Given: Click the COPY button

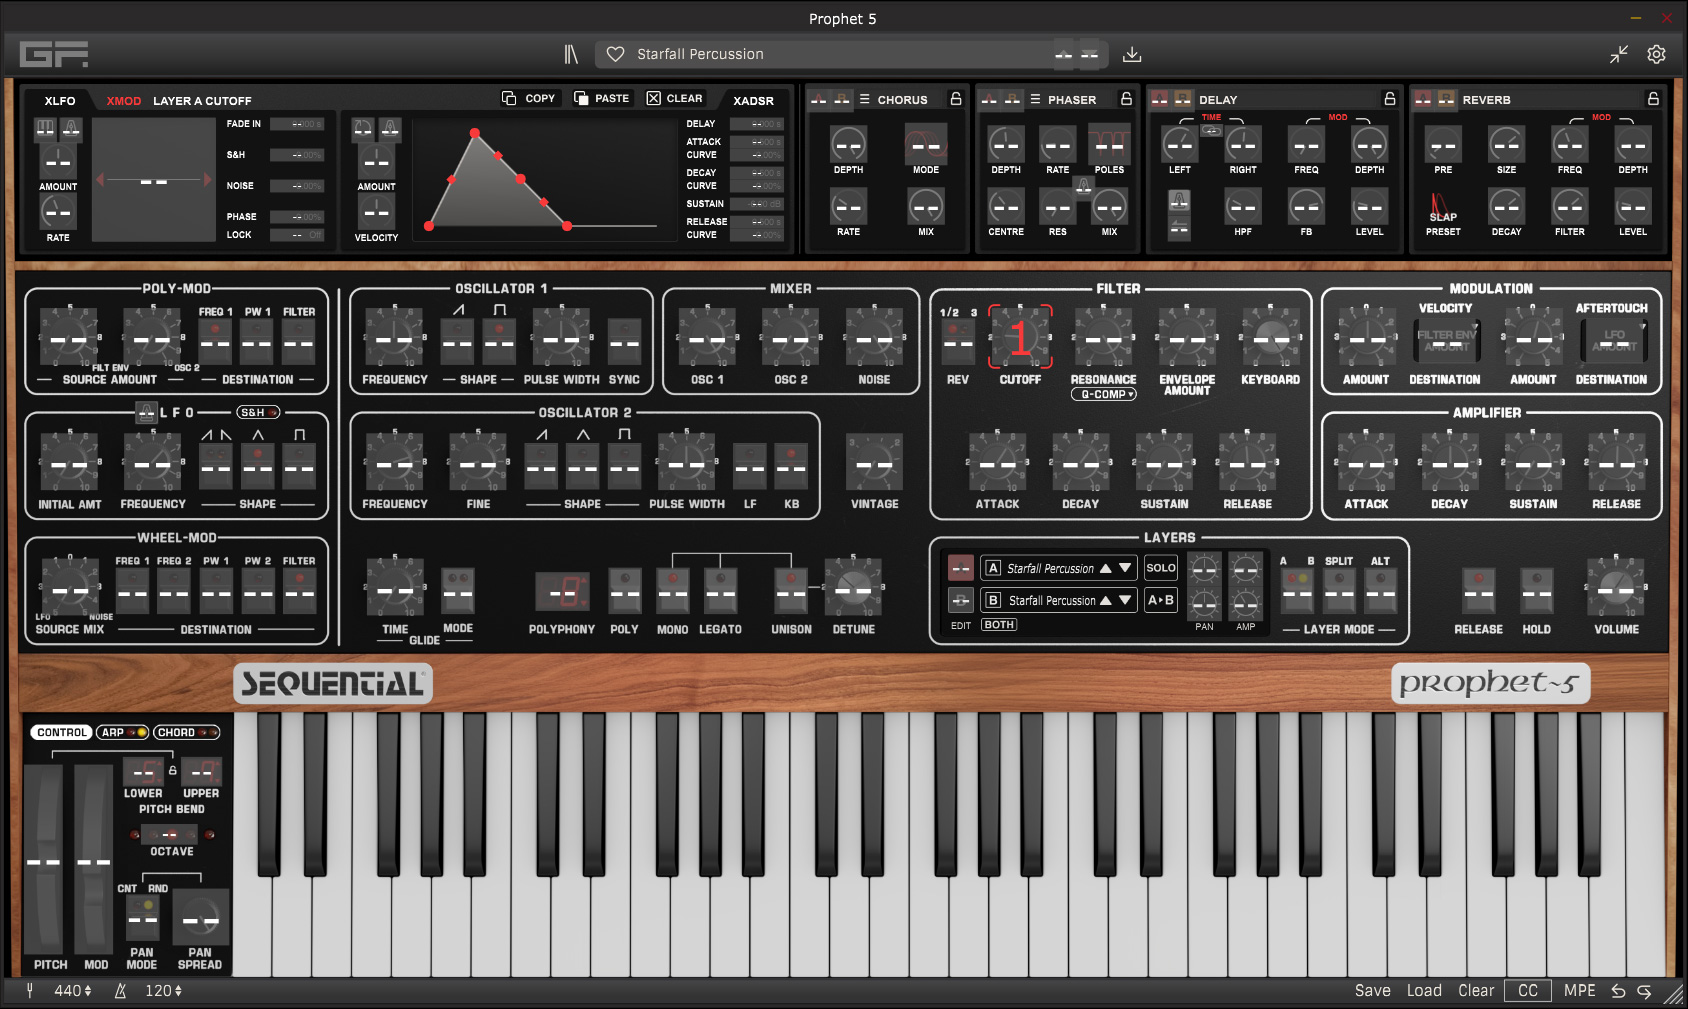Looking at the screenshot, I should tap(529, 98).
